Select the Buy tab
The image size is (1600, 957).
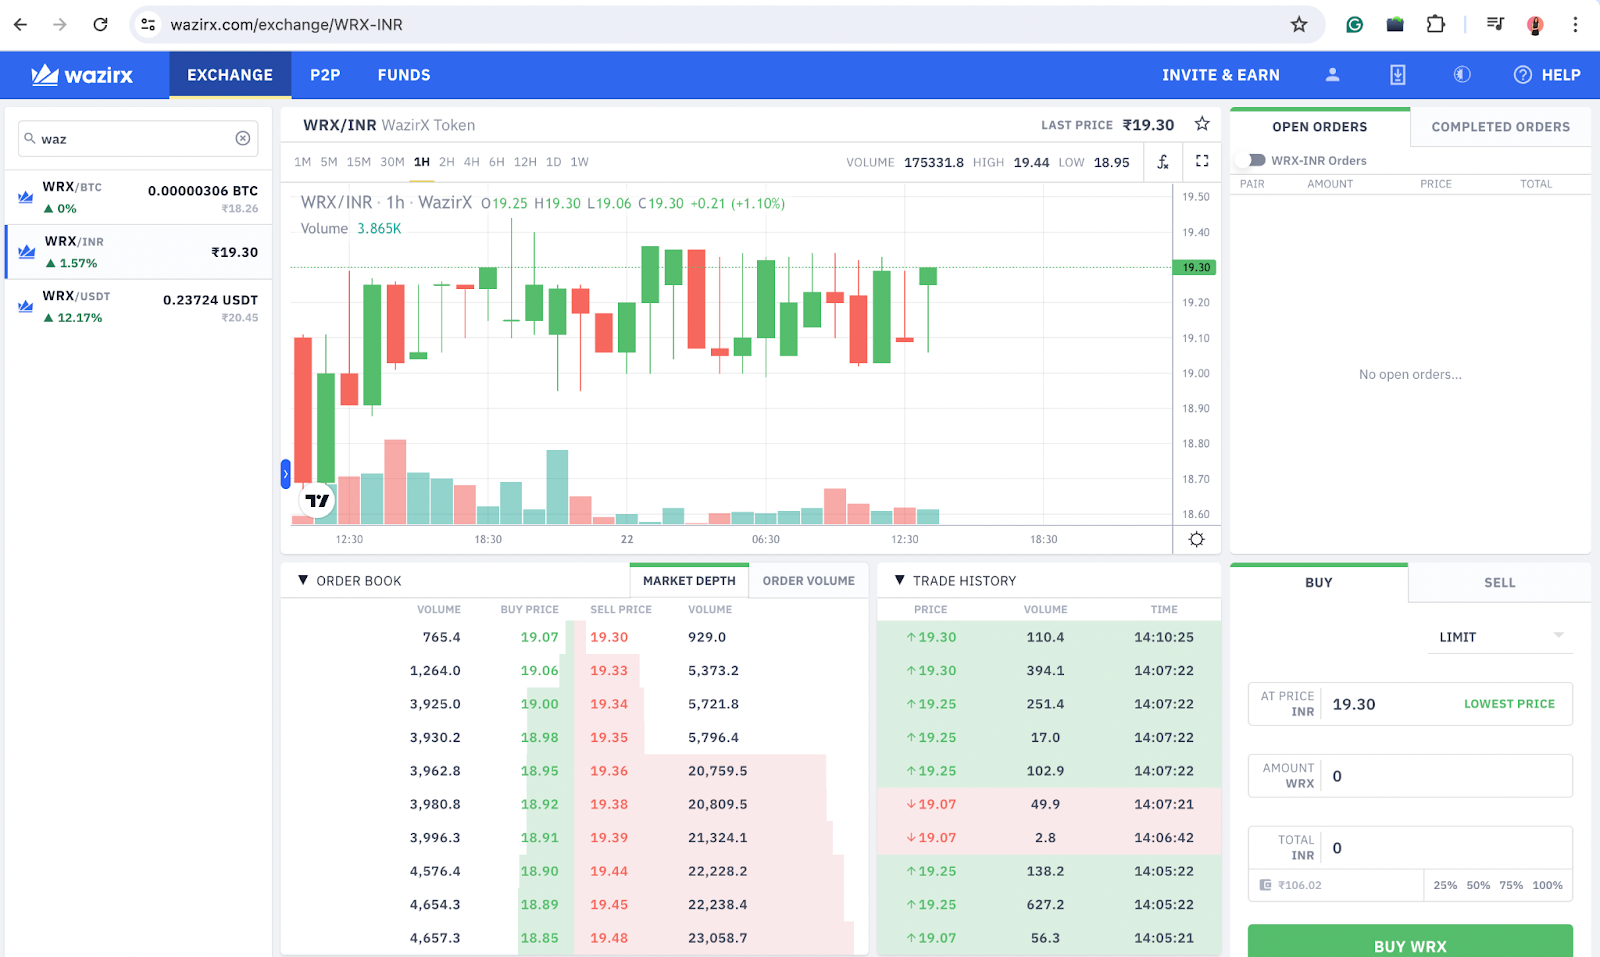click(x=1319, y=582)
